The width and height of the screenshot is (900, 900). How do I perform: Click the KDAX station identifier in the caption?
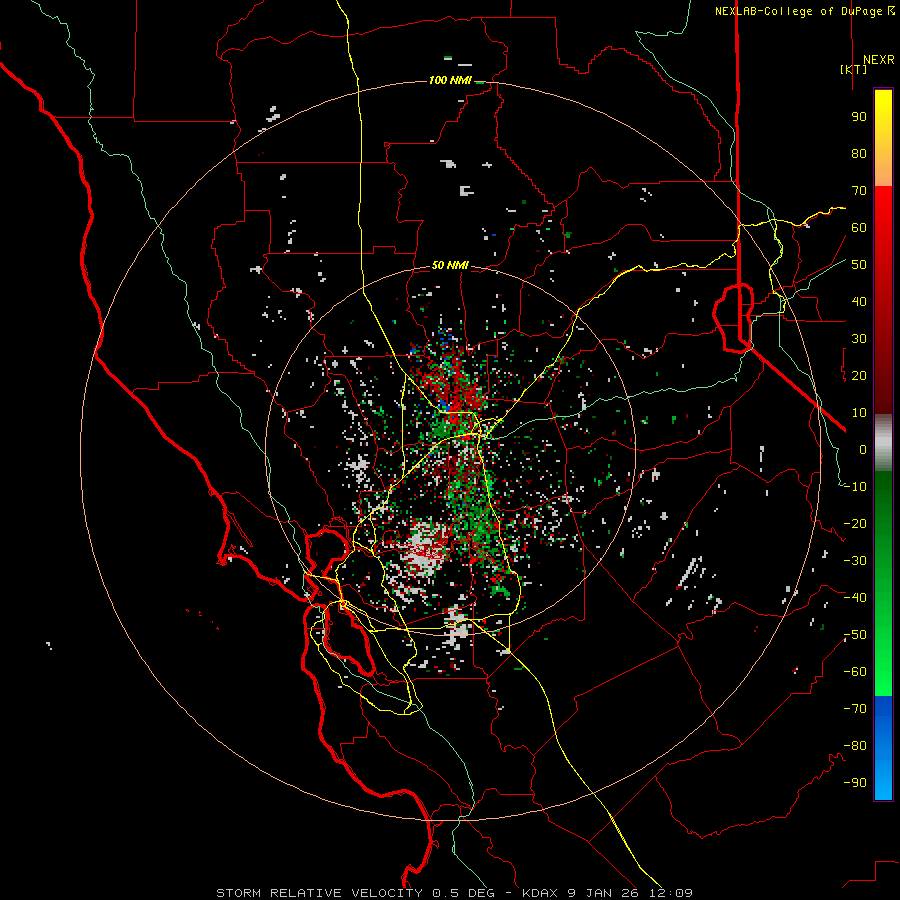pyautogui.click(x=541, y=893)
